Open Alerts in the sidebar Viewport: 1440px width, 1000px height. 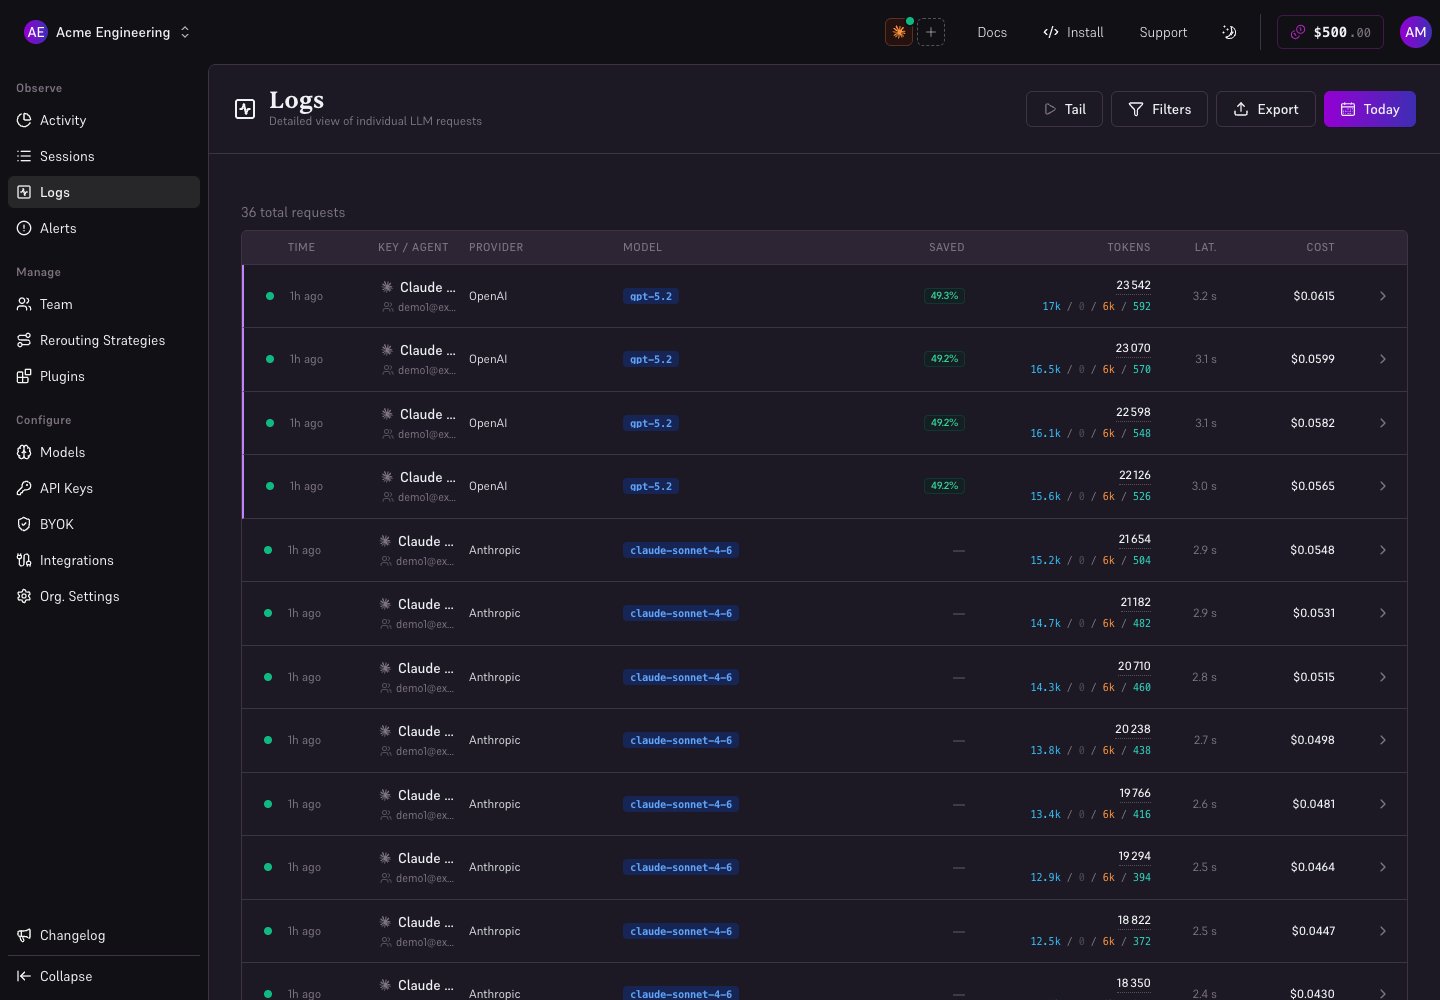coord(104,228)
